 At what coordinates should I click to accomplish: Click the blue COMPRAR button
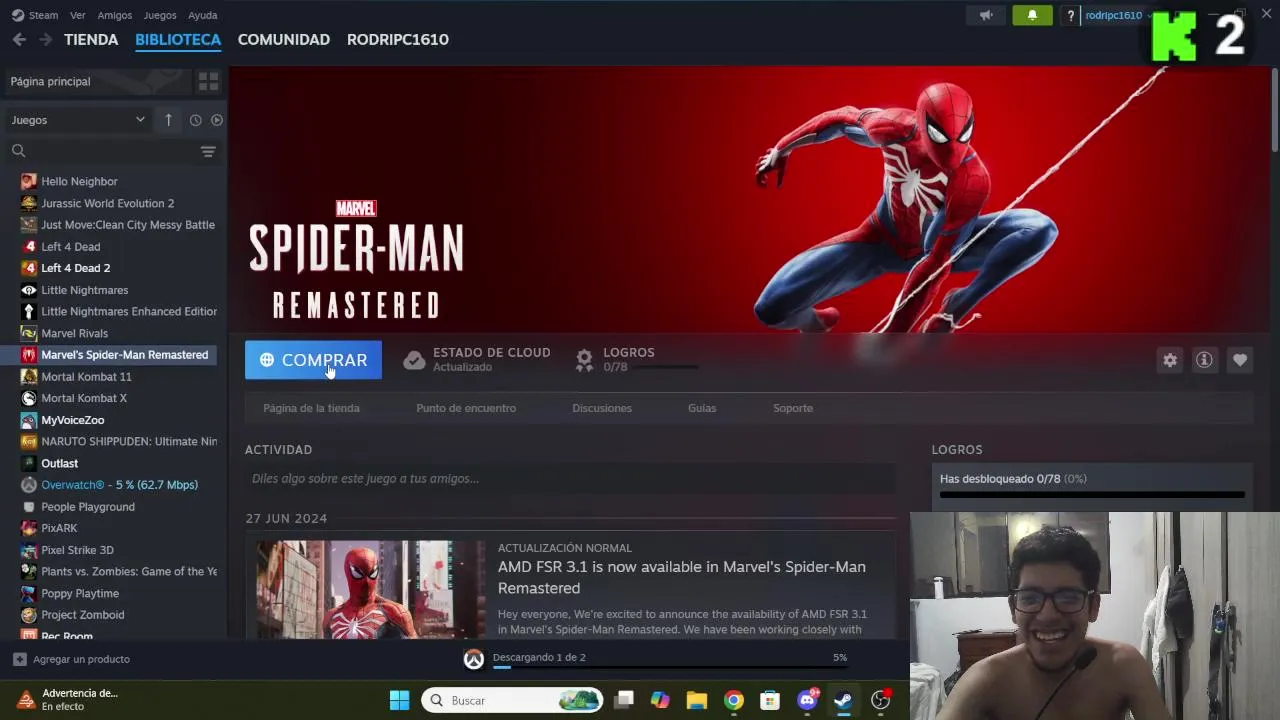[x=313, y=360]
